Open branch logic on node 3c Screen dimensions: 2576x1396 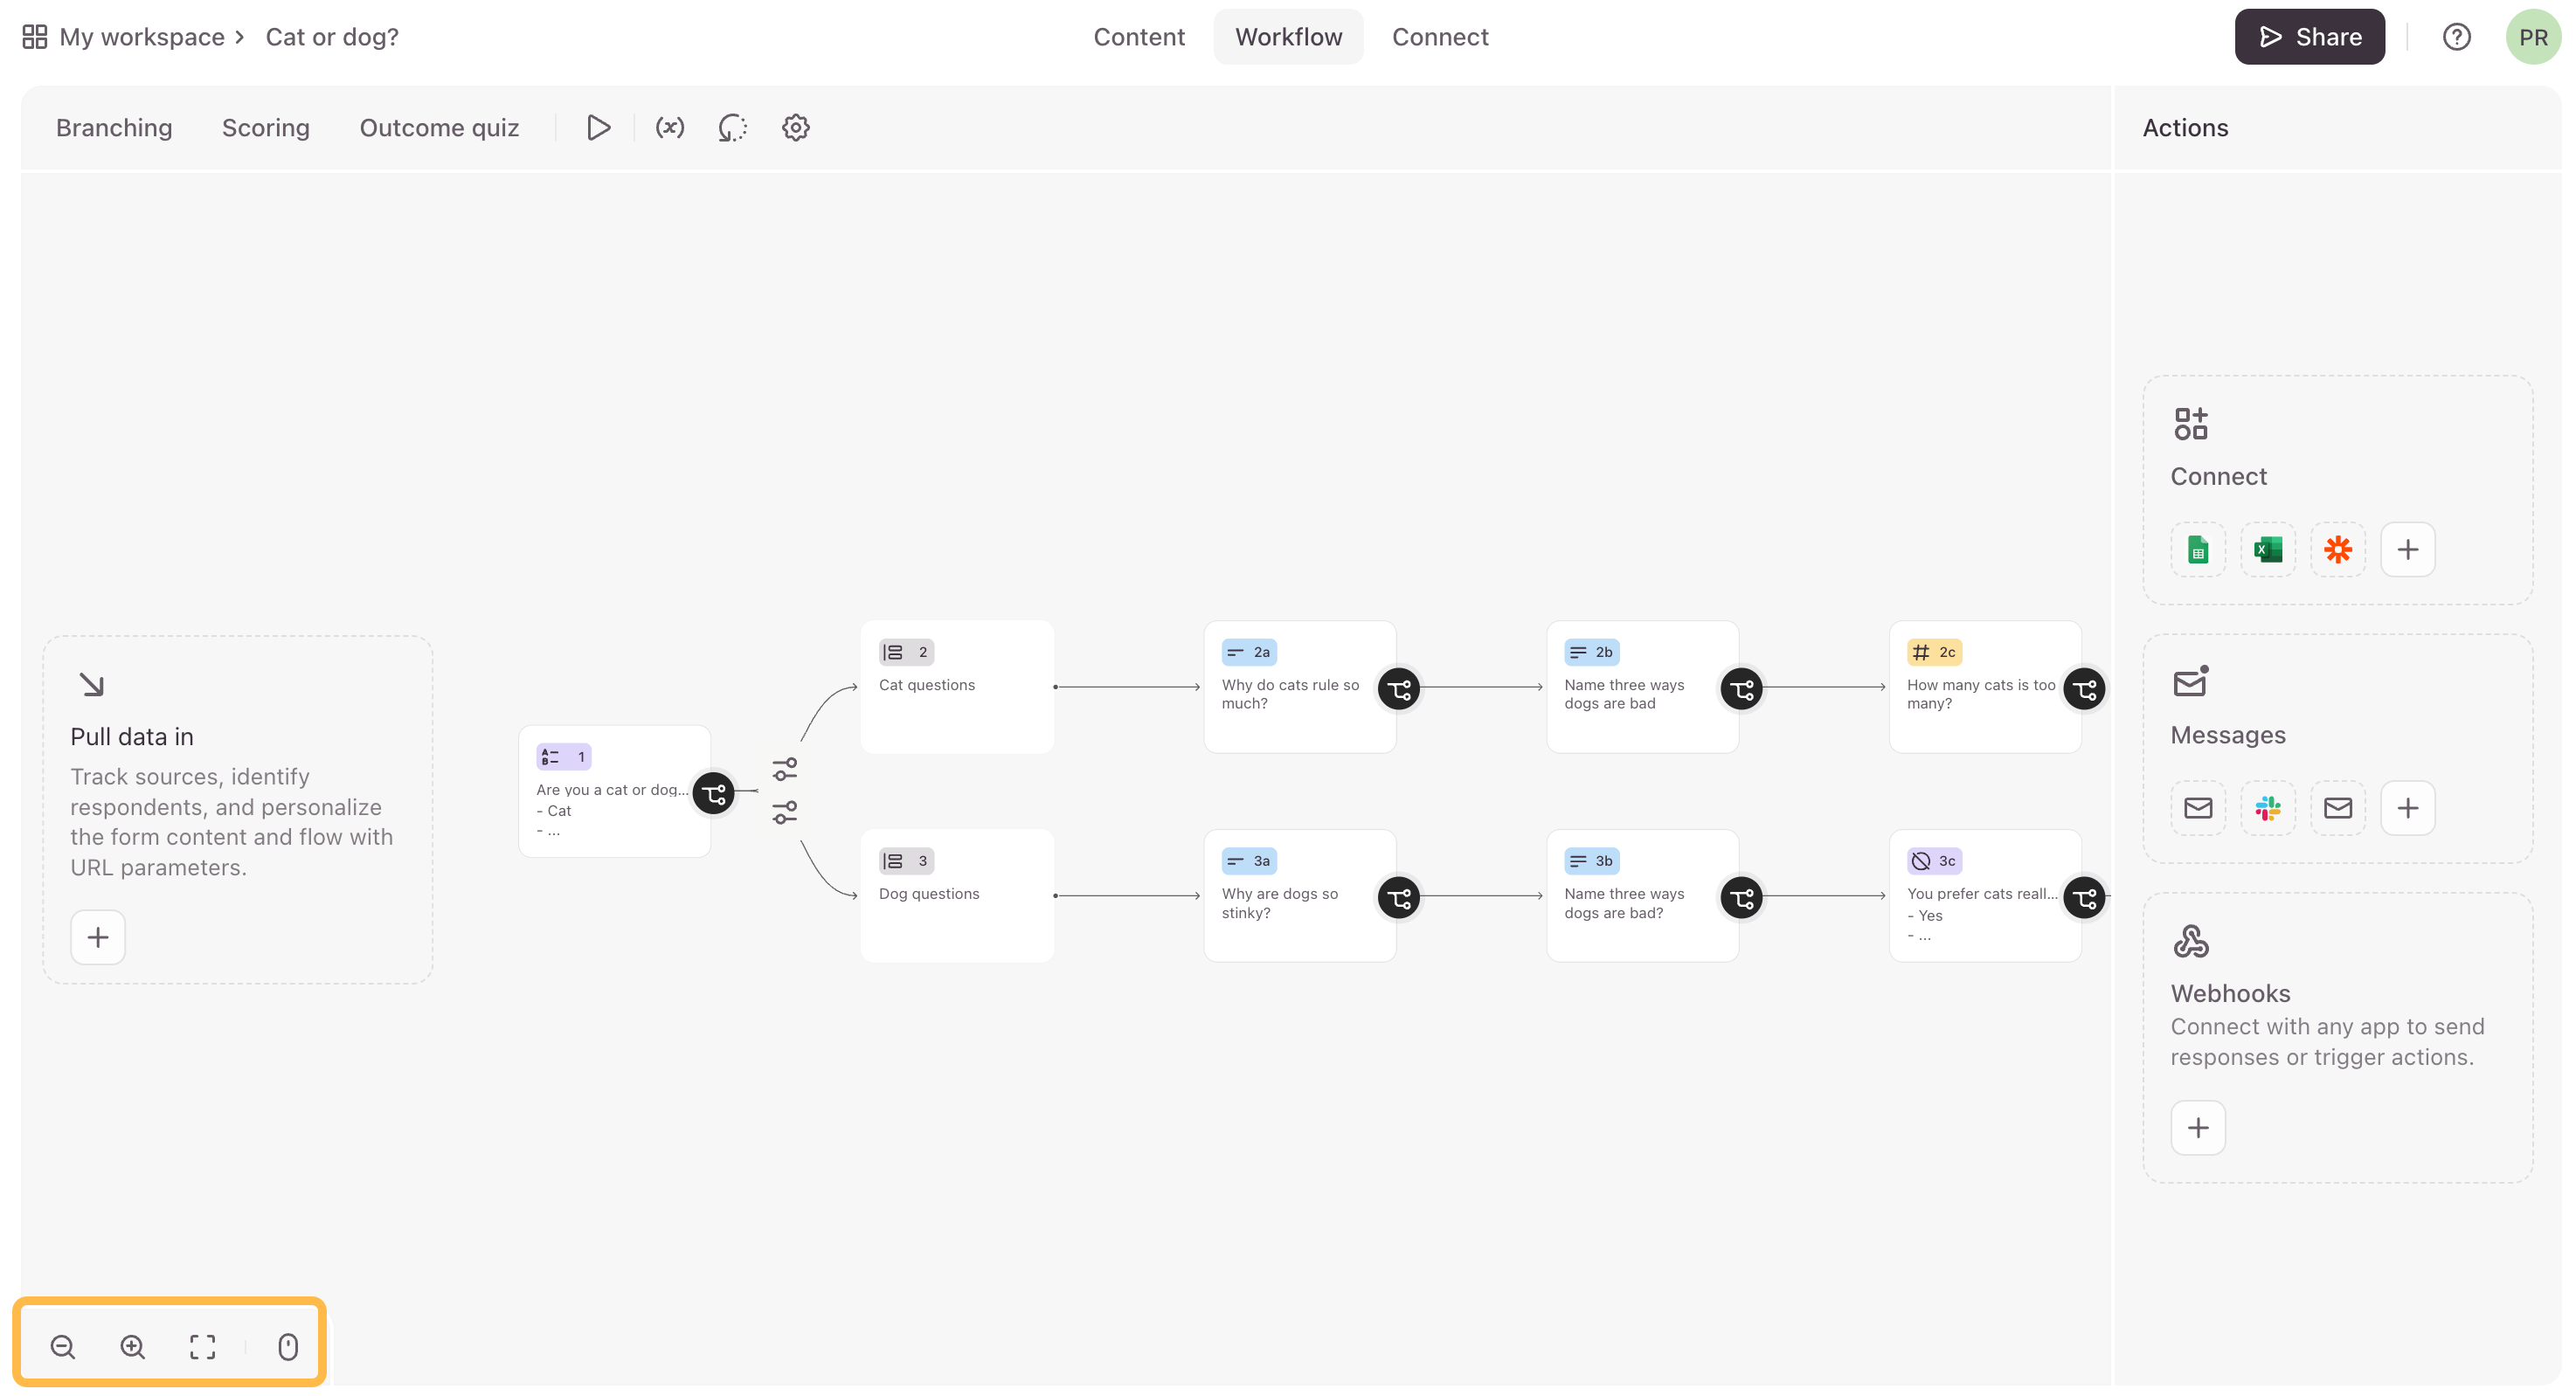pyautogui.click(x=2085, y=898)
